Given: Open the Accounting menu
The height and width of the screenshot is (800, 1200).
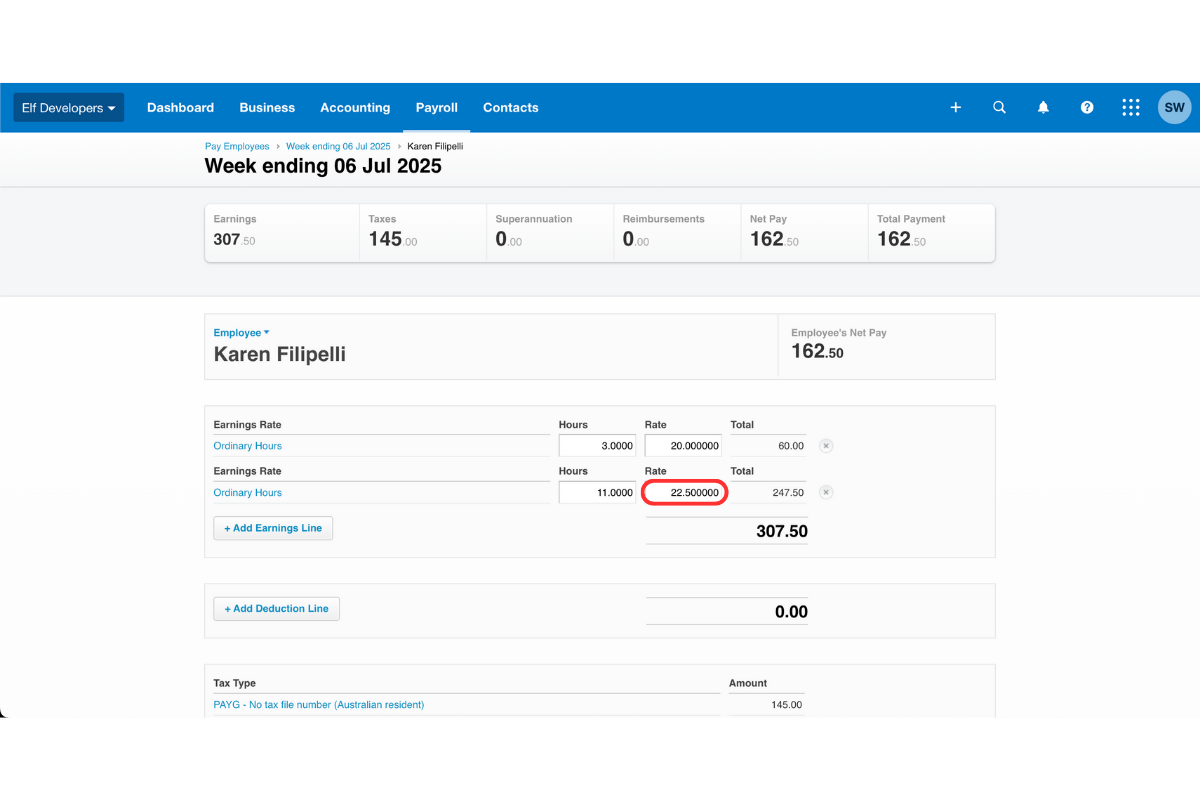Looking at the screenshot, I should (x=355, y=107).
